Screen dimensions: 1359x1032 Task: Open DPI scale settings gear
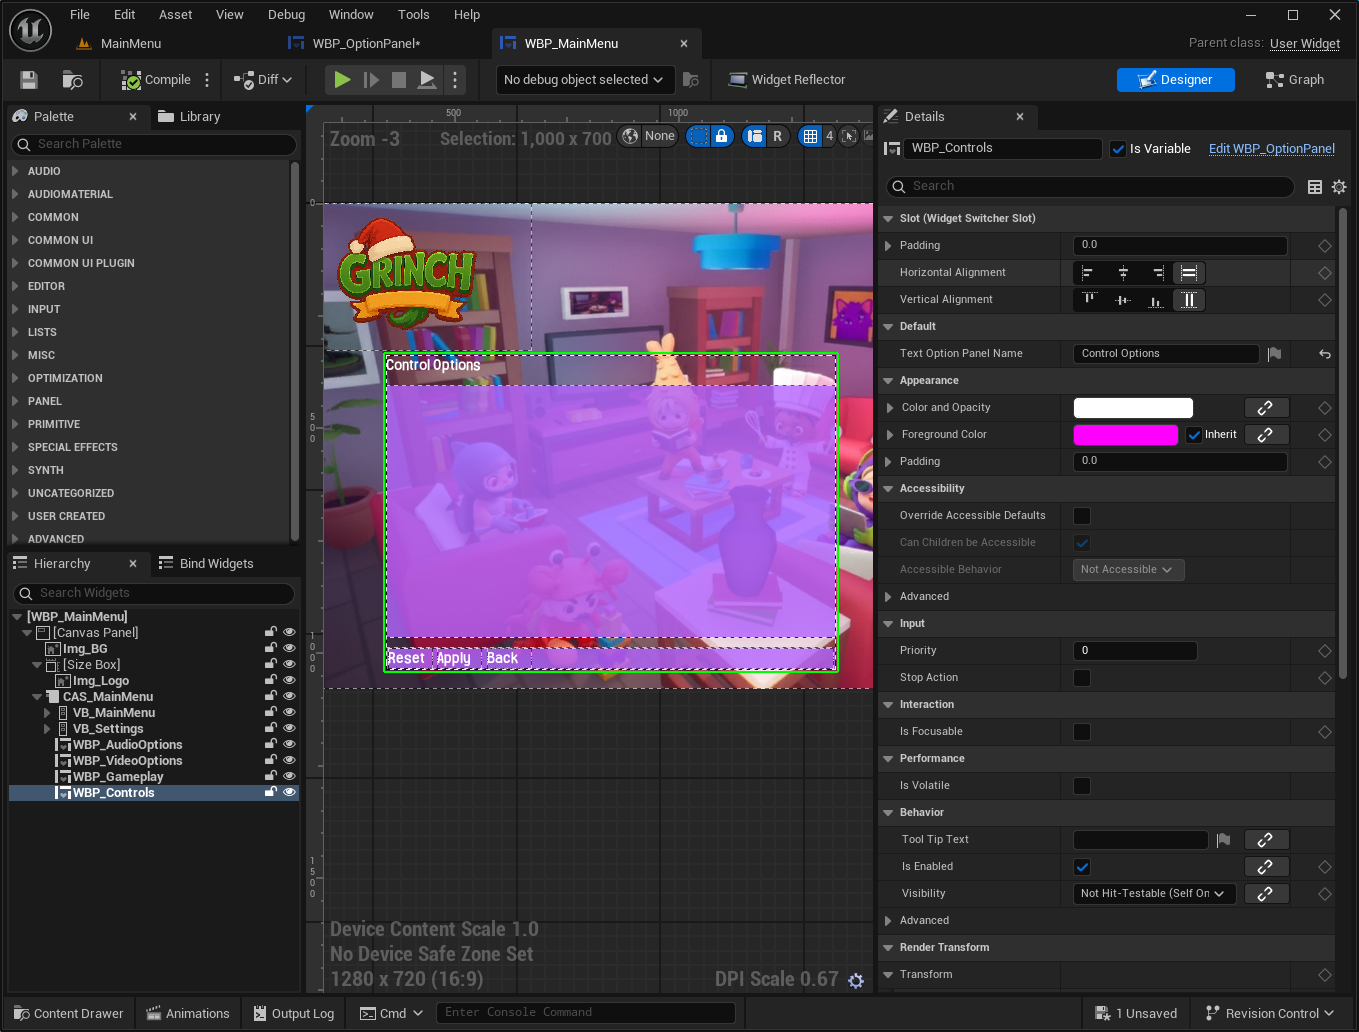(856, 981)
